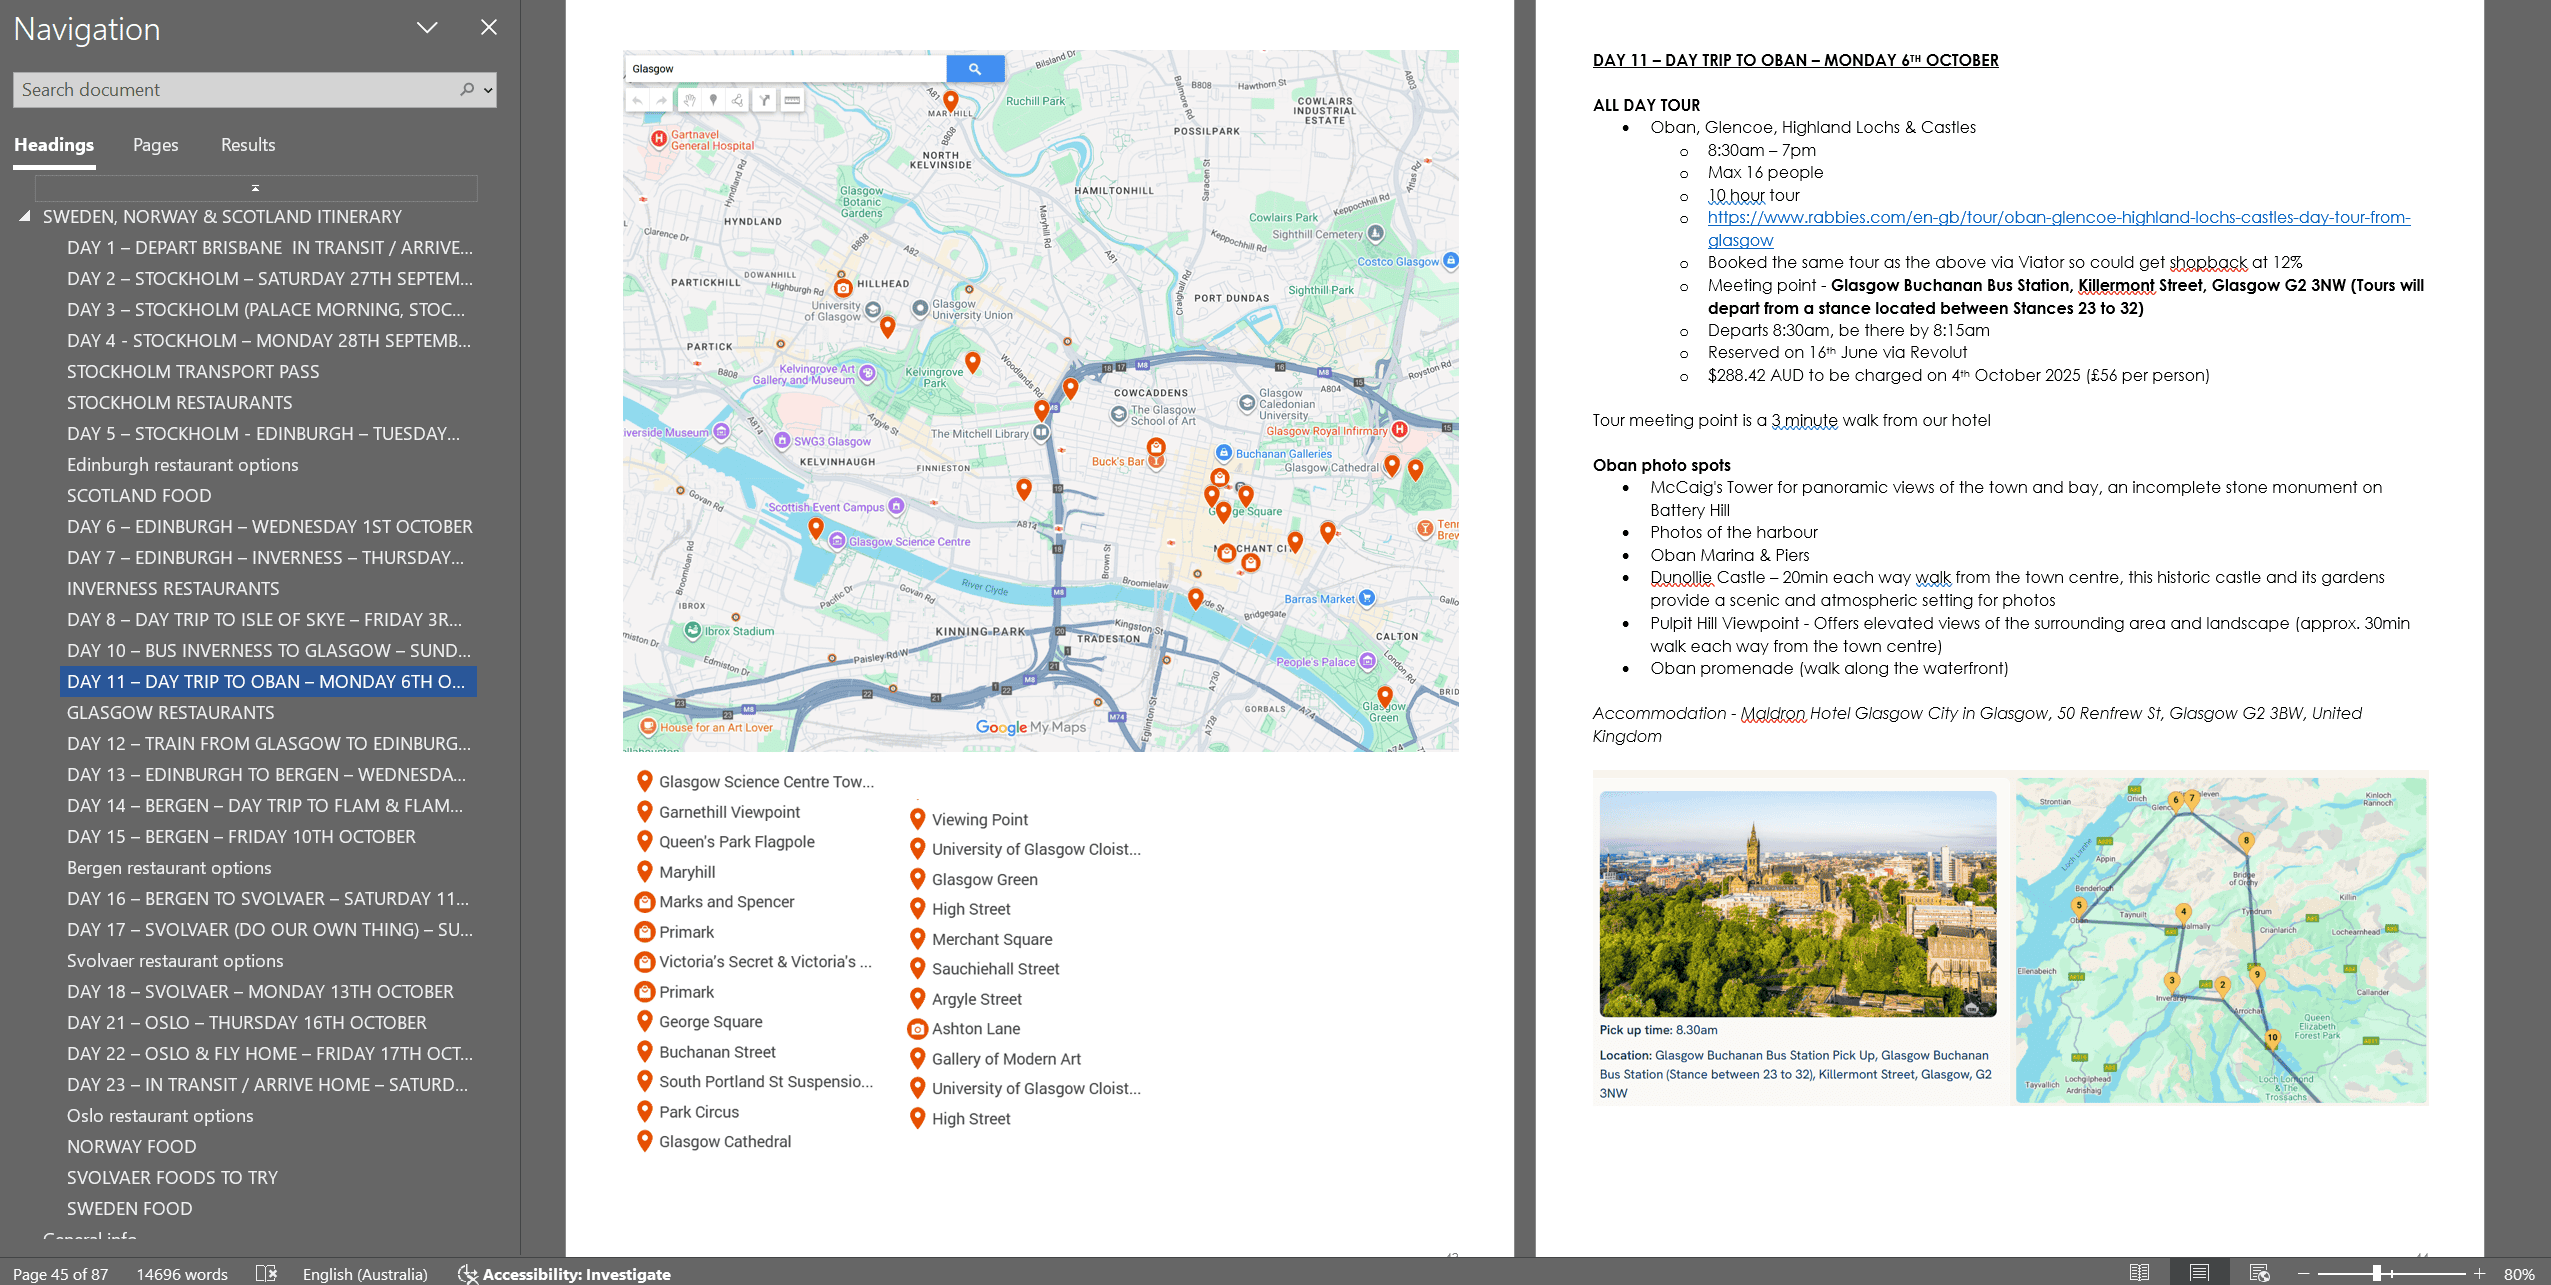Screen dimensions: 2551x1285
Task: Click the Costco Glasgow map marker
Action: [1451, 261]
